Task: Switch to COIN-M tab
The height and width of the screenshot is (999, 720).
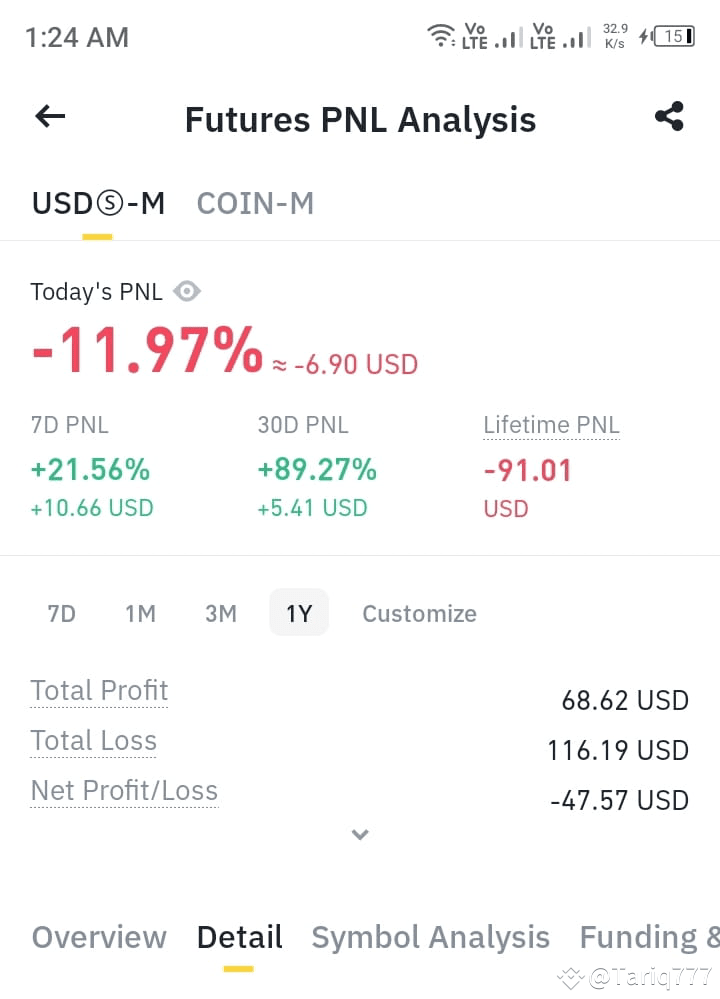Action: tap(255, 204)
